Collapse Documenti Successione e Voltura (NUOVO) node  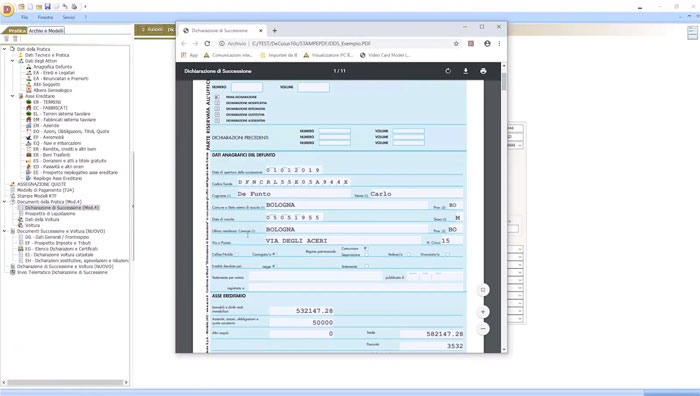click(x=4, y=231)
